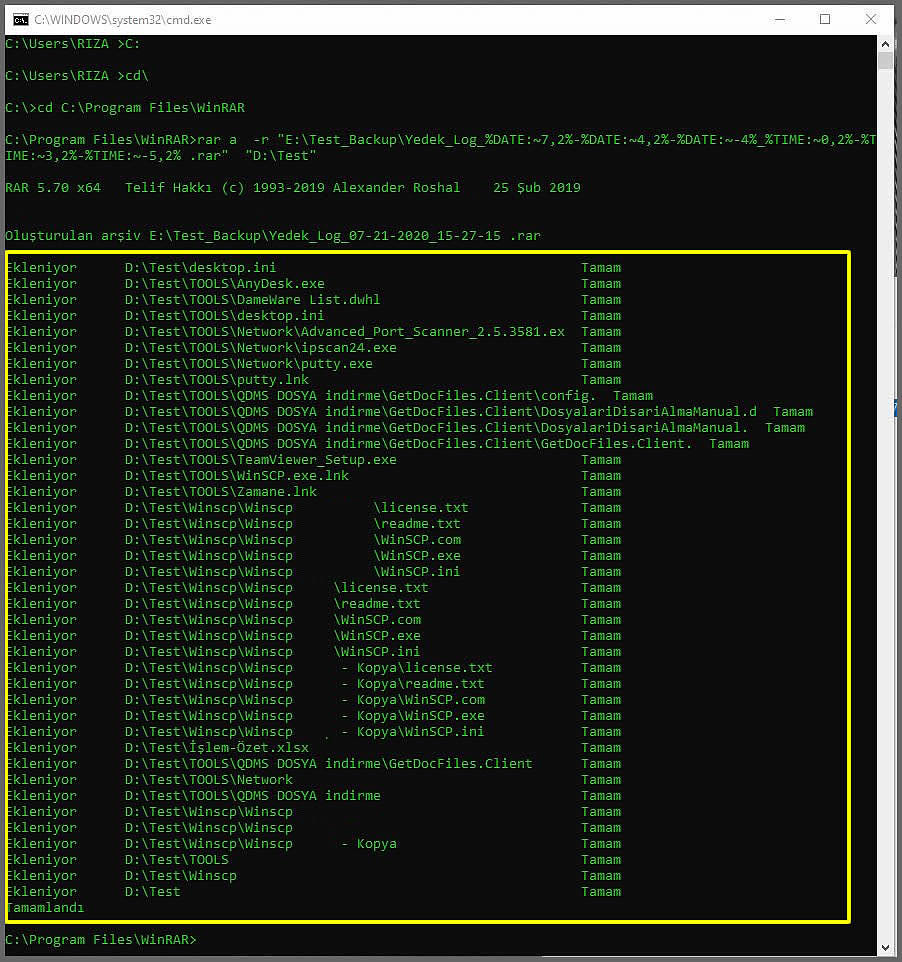Click the cmd.exe title bar icon
The image size is (902, 962).
20,20
